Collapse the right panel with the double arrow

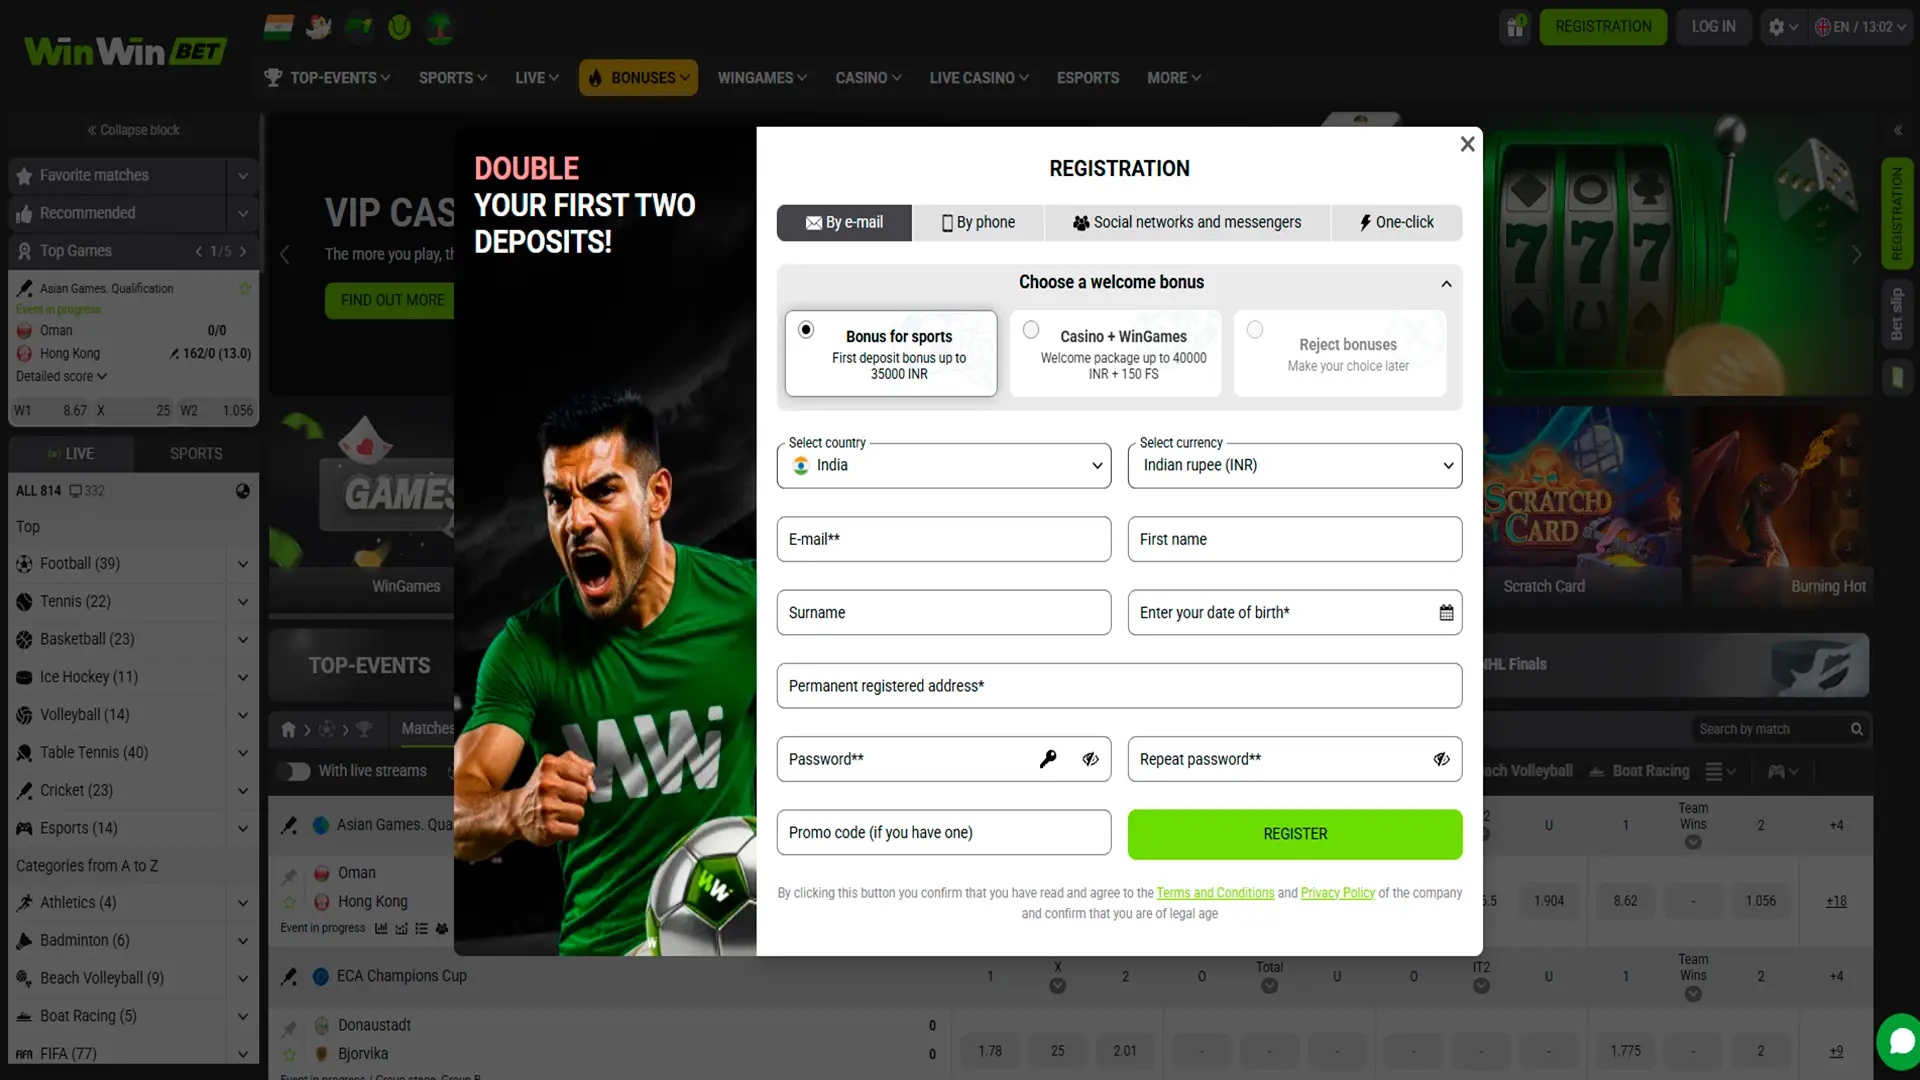click(x=1897, y=130)
